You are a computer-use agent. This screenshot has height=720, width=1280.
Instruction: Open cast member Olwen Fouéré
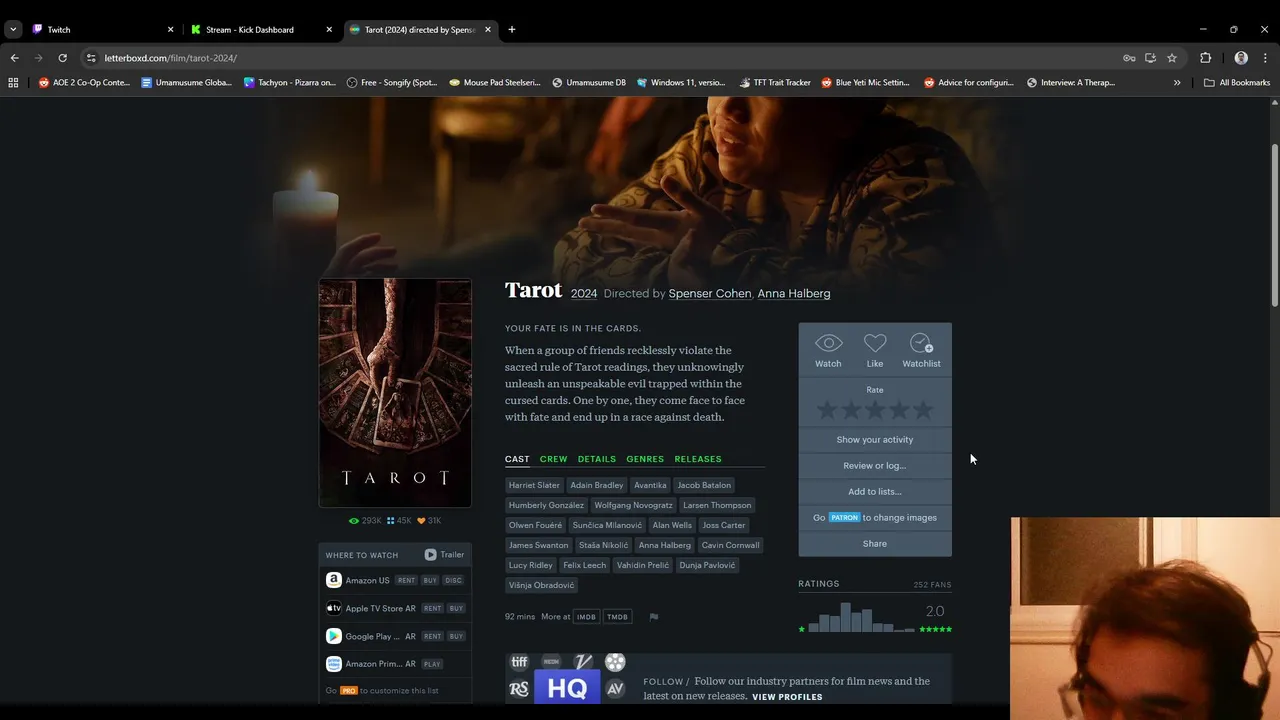coord(535,525)
